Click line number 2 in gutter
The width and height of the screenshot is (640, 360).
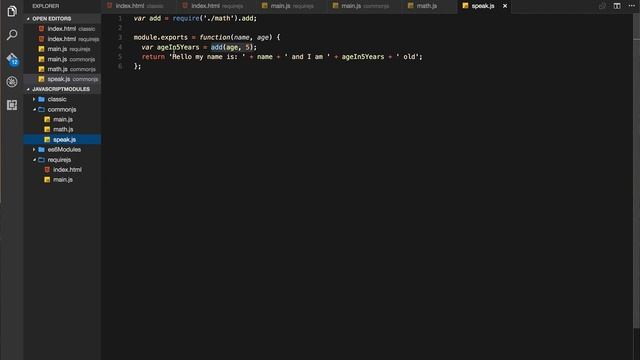[x=120, y=28]
